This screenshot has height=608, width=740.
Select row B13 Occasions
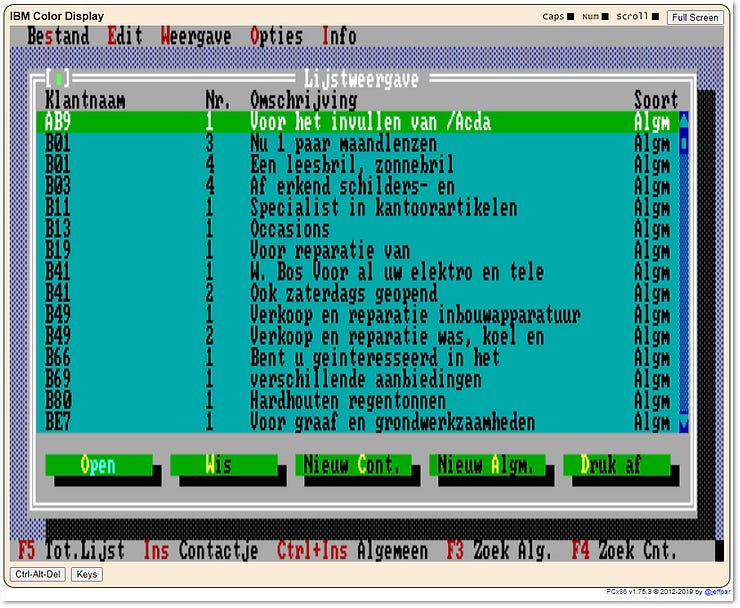point(357,229)
